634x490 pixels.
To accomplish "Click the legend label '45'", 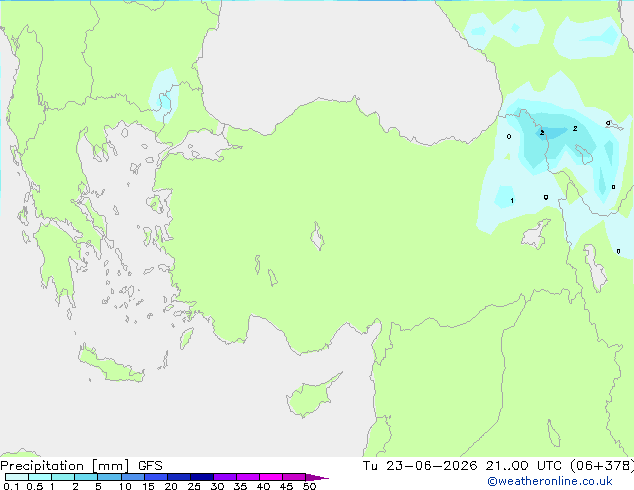I will (286, 486).
